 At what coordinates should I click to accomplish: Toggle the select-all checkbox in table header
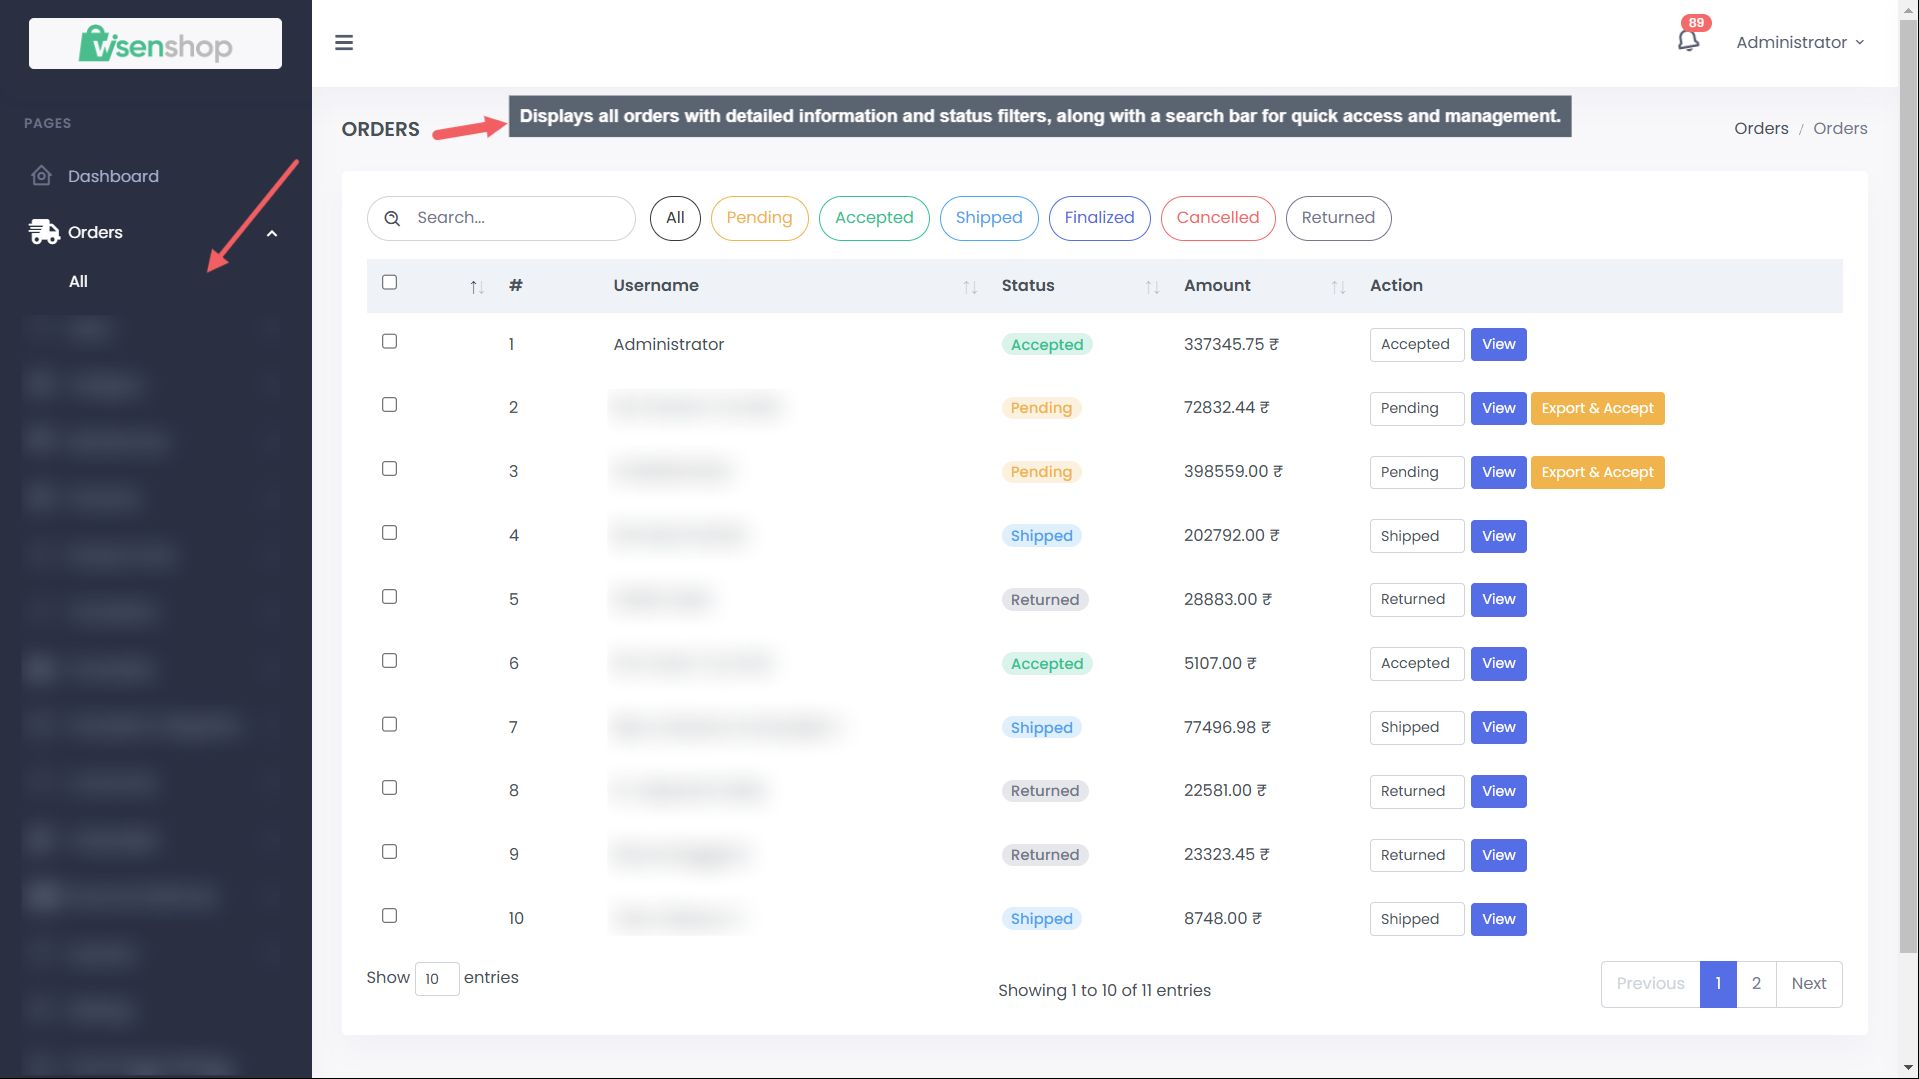click(x=390, y=283)
